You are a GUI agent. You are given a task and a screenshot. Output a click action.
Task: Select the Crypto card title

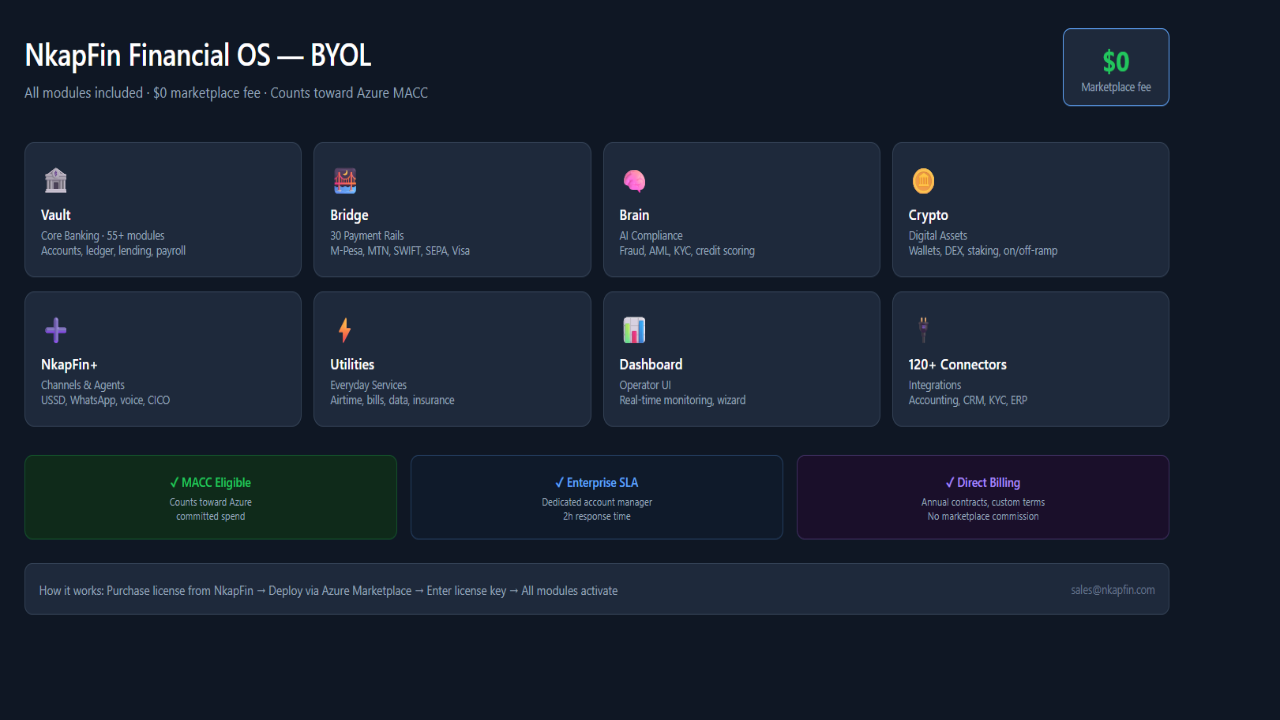[928, 215]
